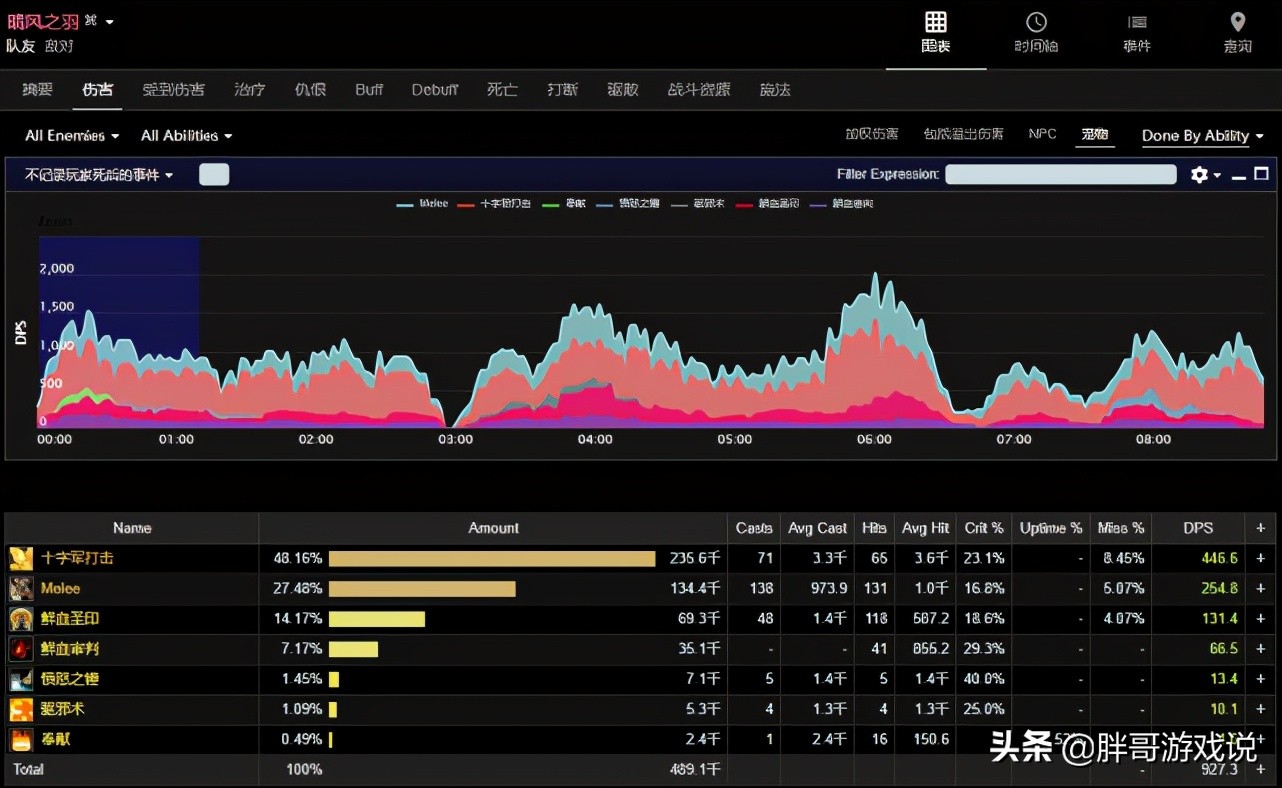Open the All Enemies dropdown
1282x788 pixels.
[72, 136]
